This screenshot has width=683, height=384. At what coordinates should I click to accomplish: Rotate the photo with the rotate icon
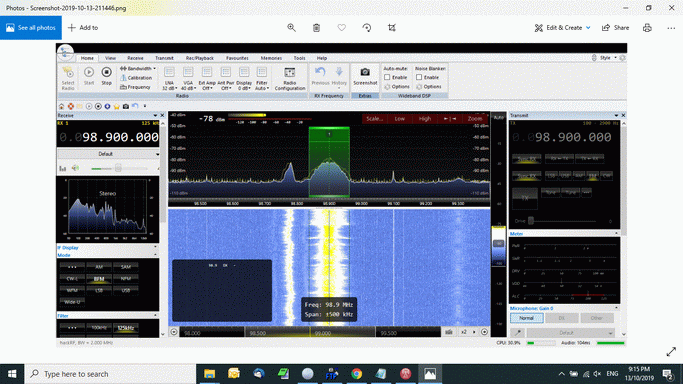tap(367, 27)
